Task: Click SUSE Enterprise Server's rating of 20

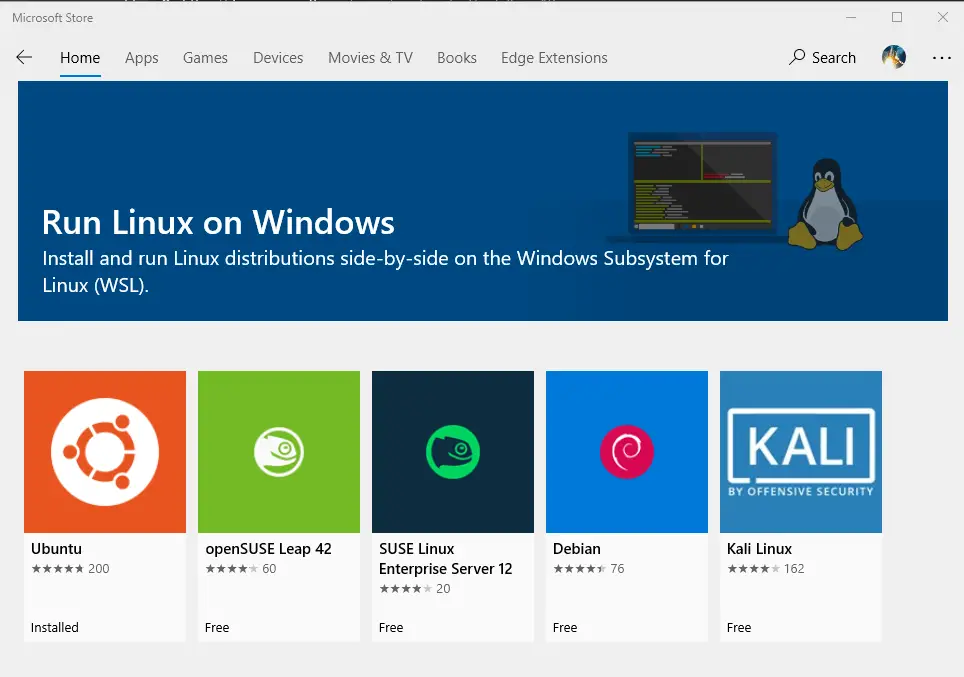Action: tap(415, 588)
